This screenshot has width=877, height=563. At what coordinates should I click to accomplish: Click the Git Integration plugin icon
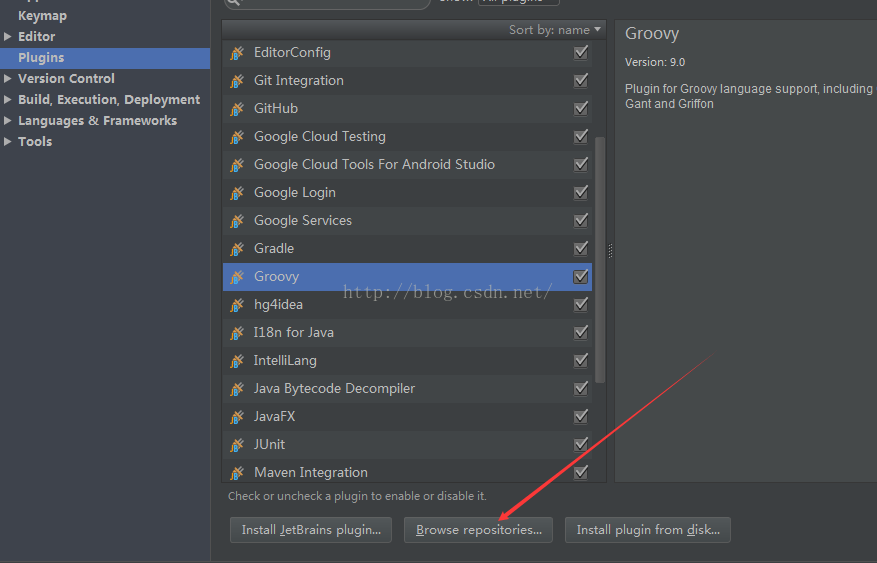tap(237, 81)
